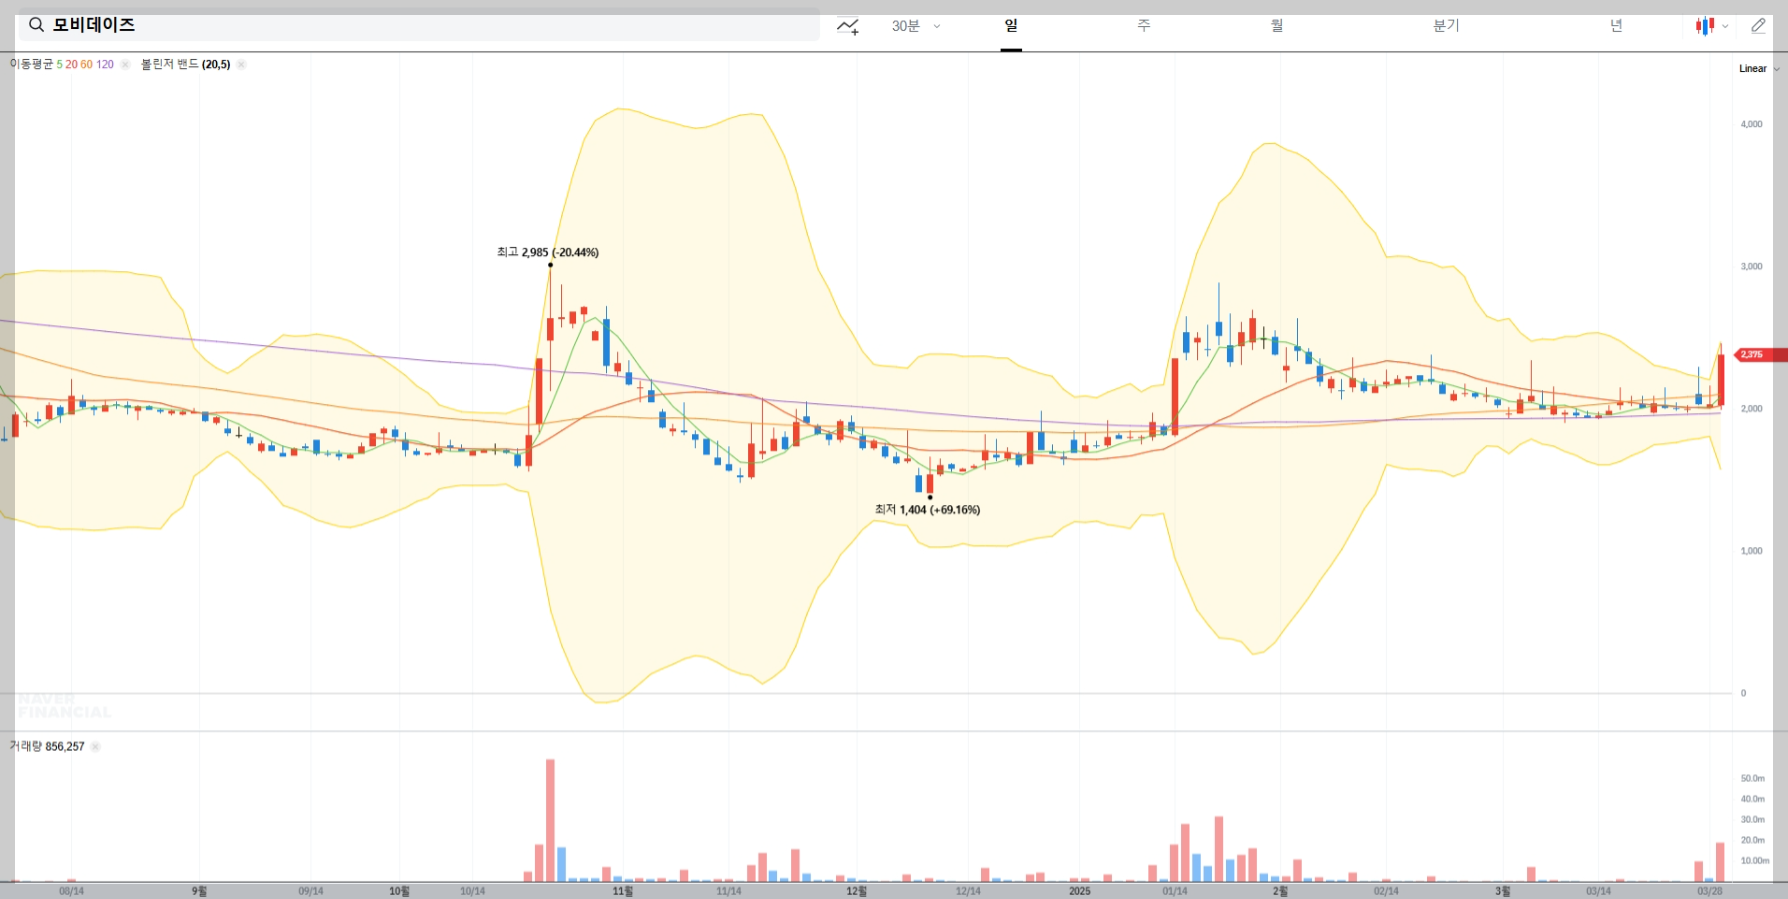The width and height of the screenshot is (1788, 899).
Task: Click the purple 120-day moving average value
Action: click(105, 64)
